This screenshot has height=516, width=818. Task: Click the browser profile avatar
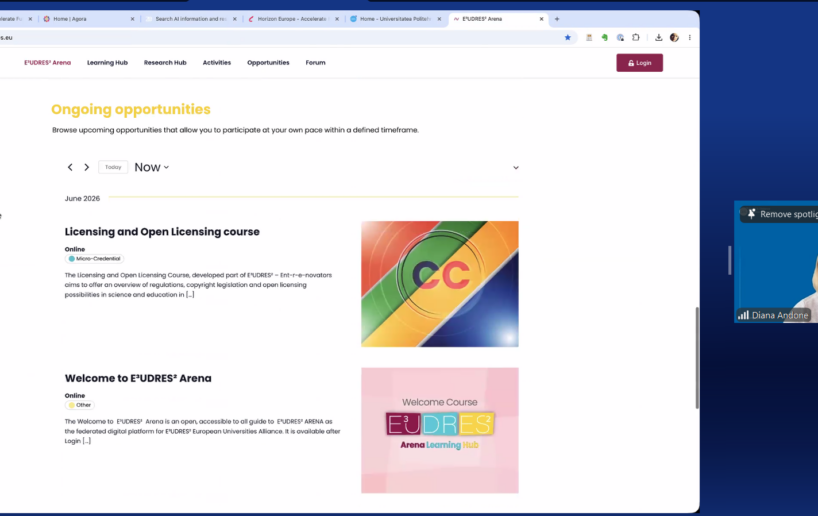coord(674,38)
